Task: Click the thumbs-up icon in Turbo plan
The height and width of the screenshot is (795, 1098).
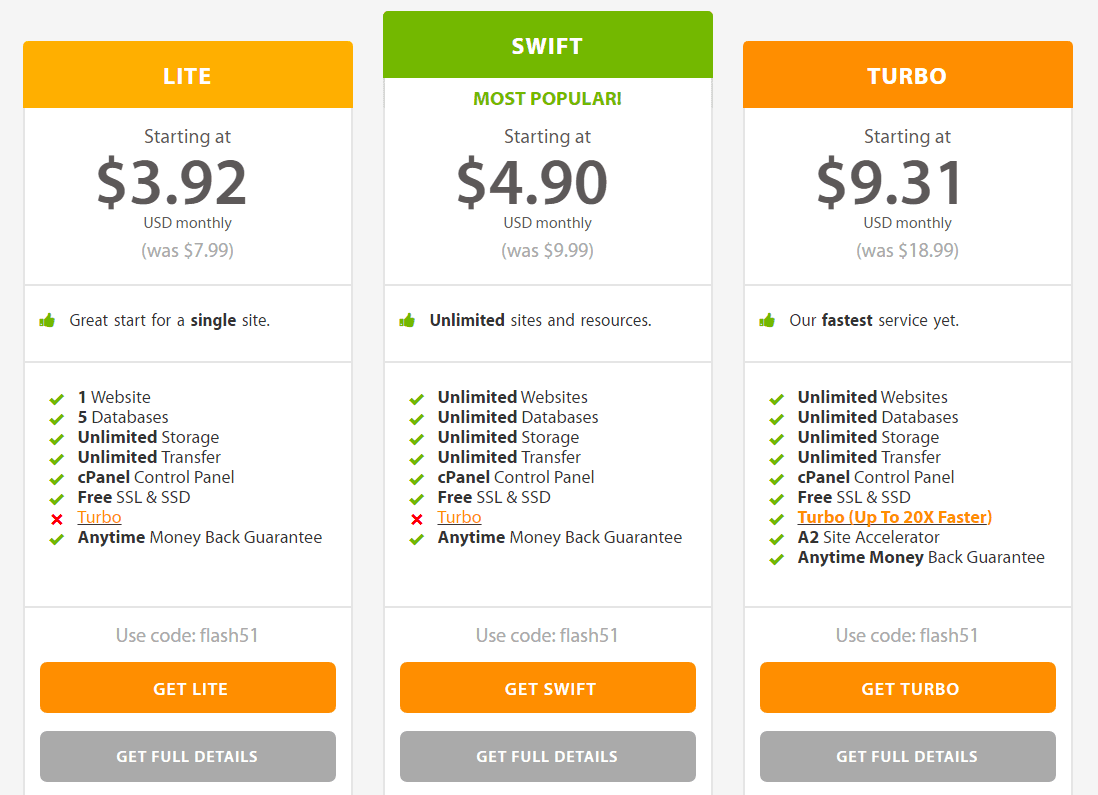Action: (767, 321)
